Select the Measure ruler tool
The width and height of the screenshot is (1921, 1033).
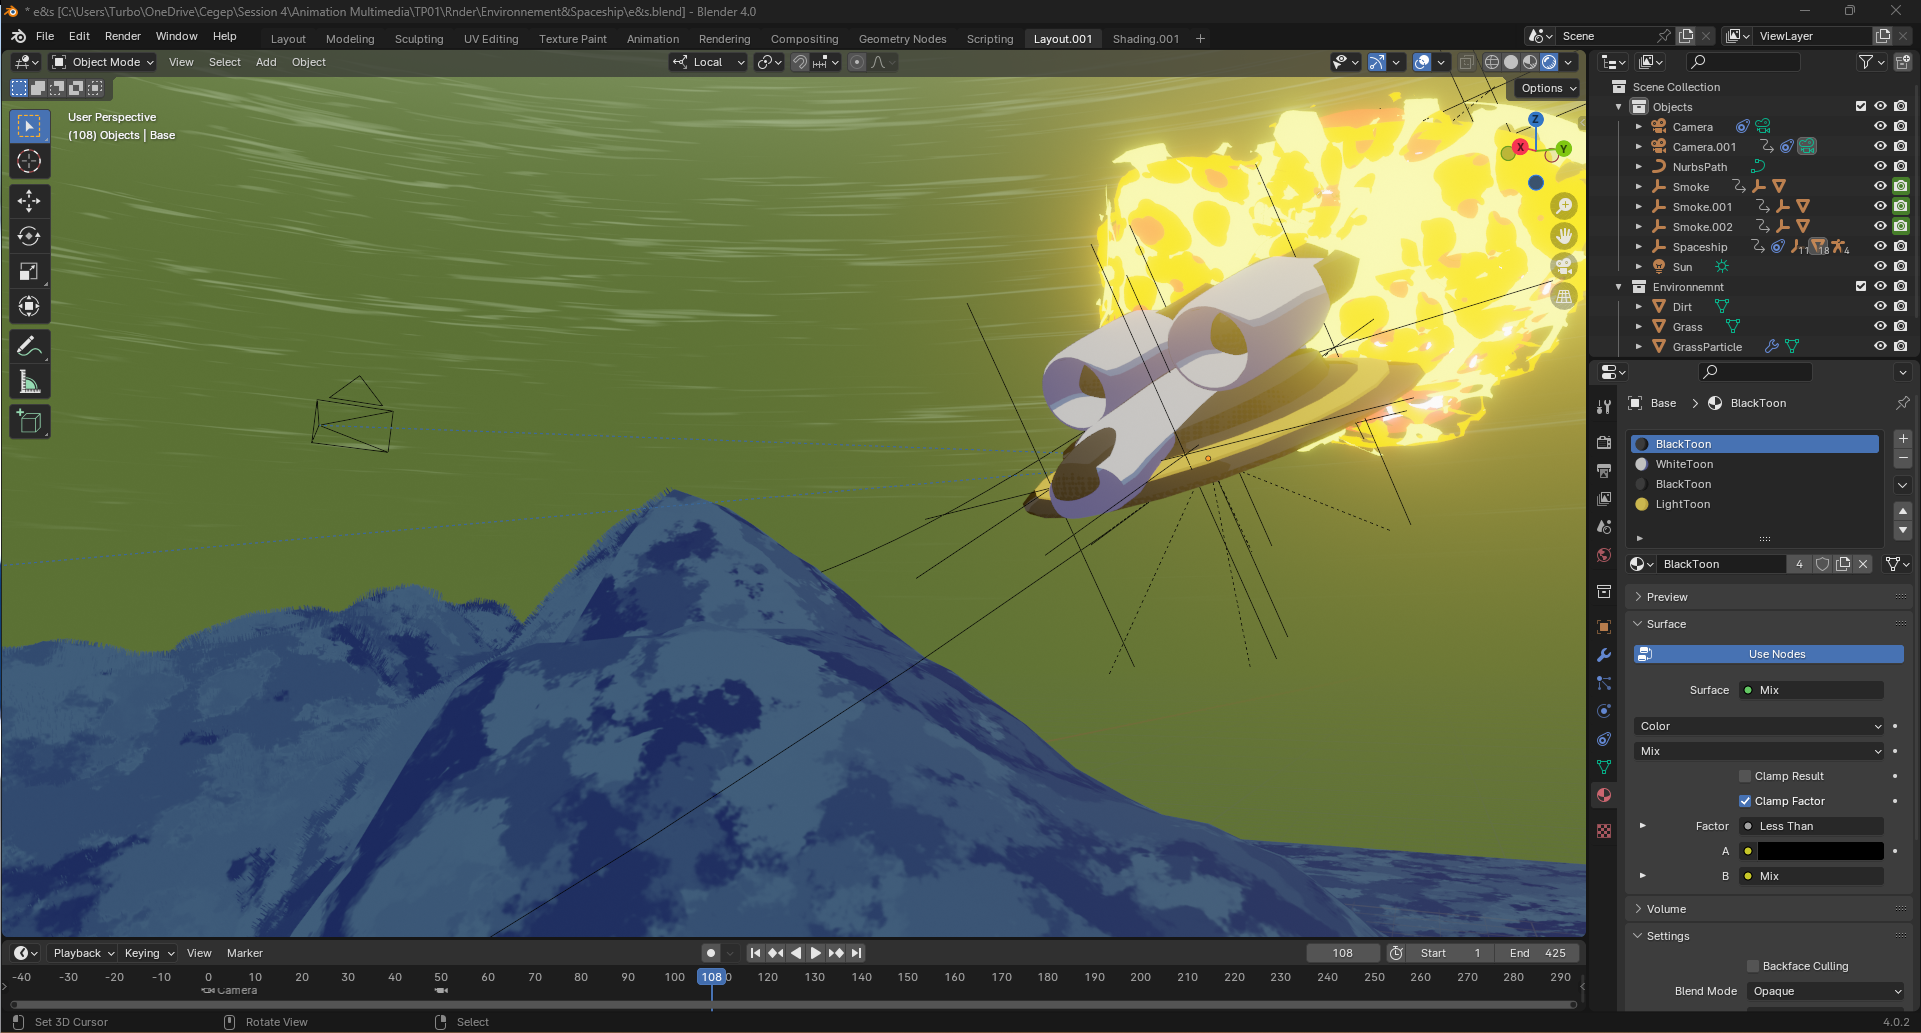29,382
